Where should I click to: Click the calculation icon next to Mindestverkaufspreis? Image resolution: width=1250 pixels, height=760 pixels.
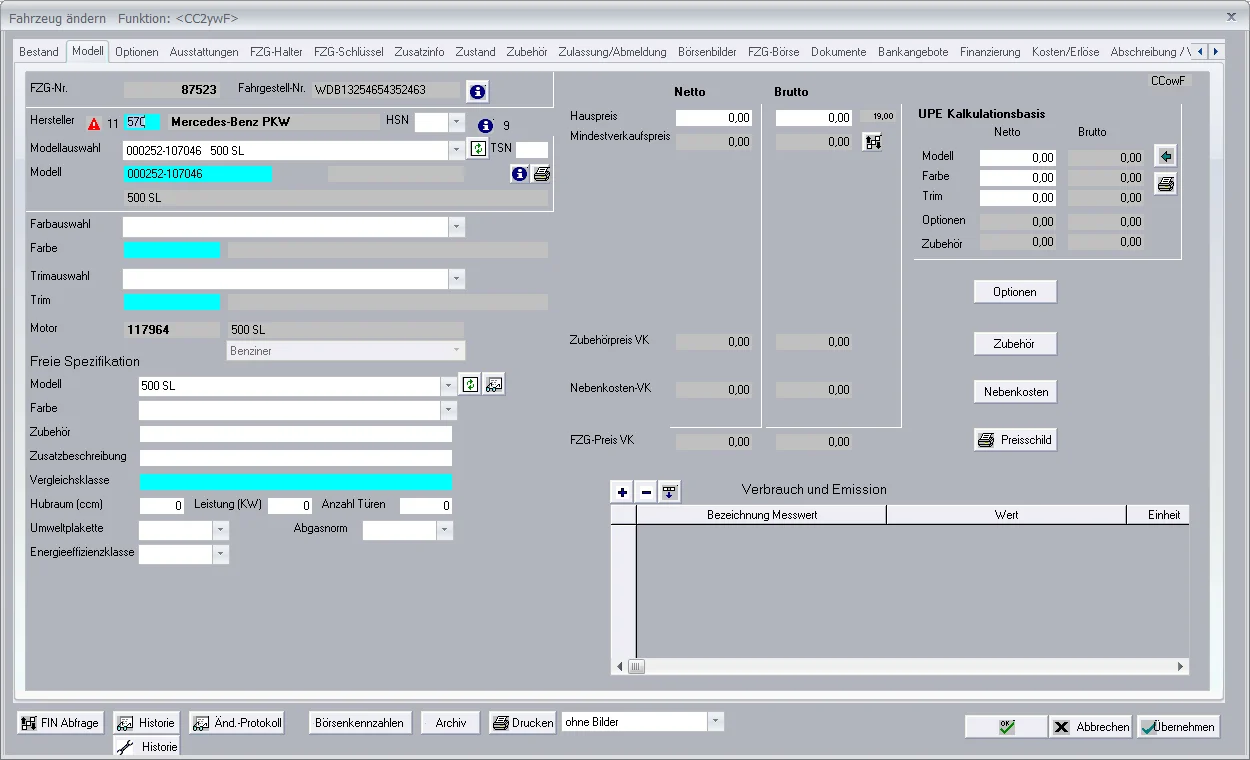[873, 141]
